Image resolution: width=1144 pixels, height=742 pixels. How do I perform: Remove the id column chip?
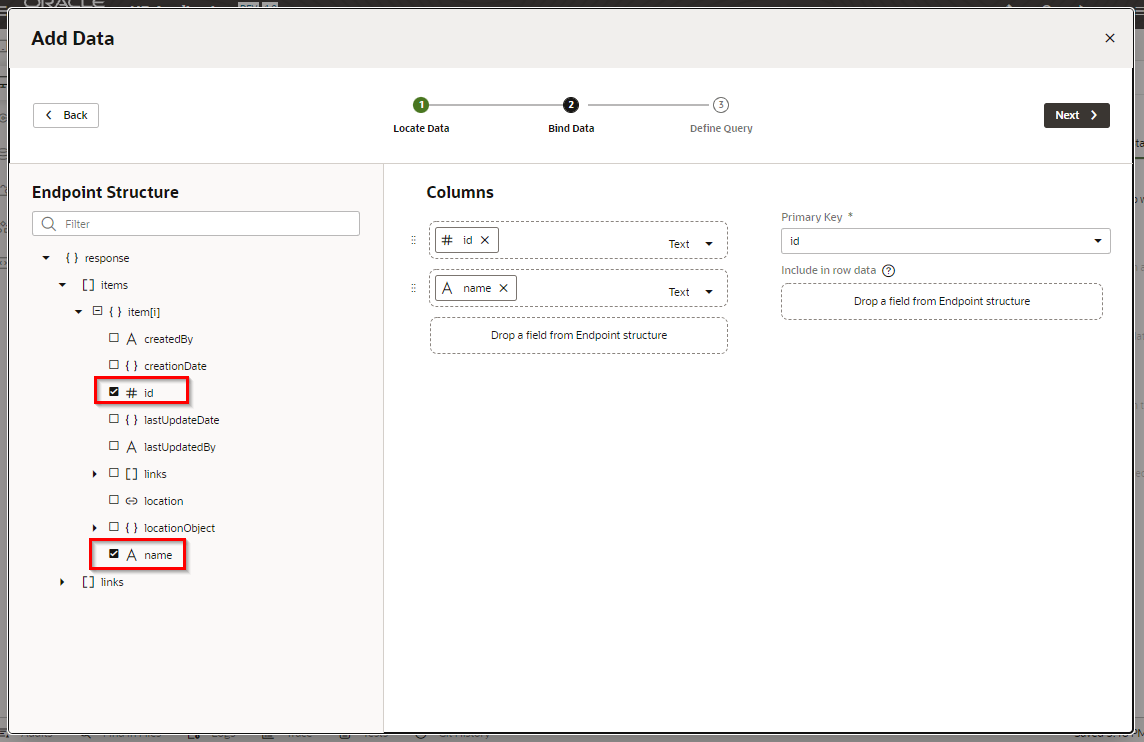[x=485, y=240]
